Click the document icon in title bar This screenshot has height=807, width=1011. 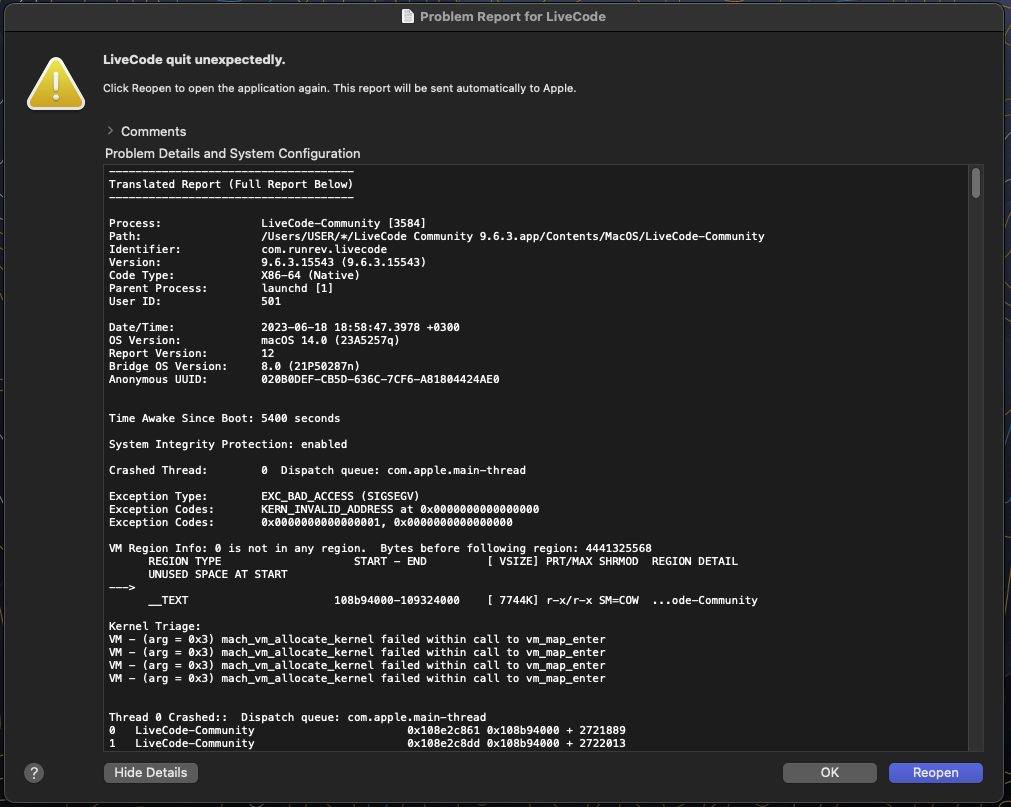pos(407,16)
